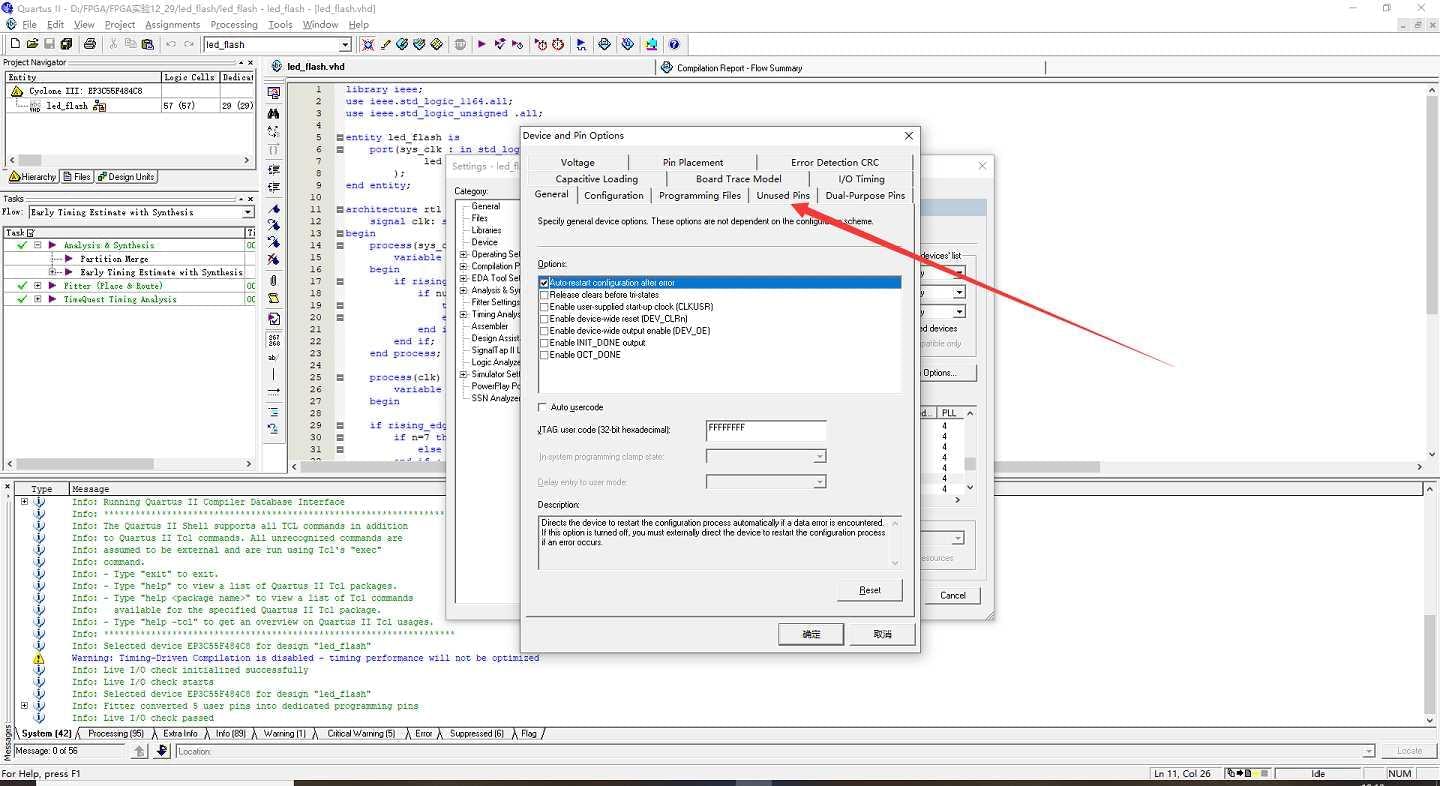Expand the Early Timing Estimate with Synthesis task
The width and height of the screenshot is (1440, 786).
click(x=54, y=272)
